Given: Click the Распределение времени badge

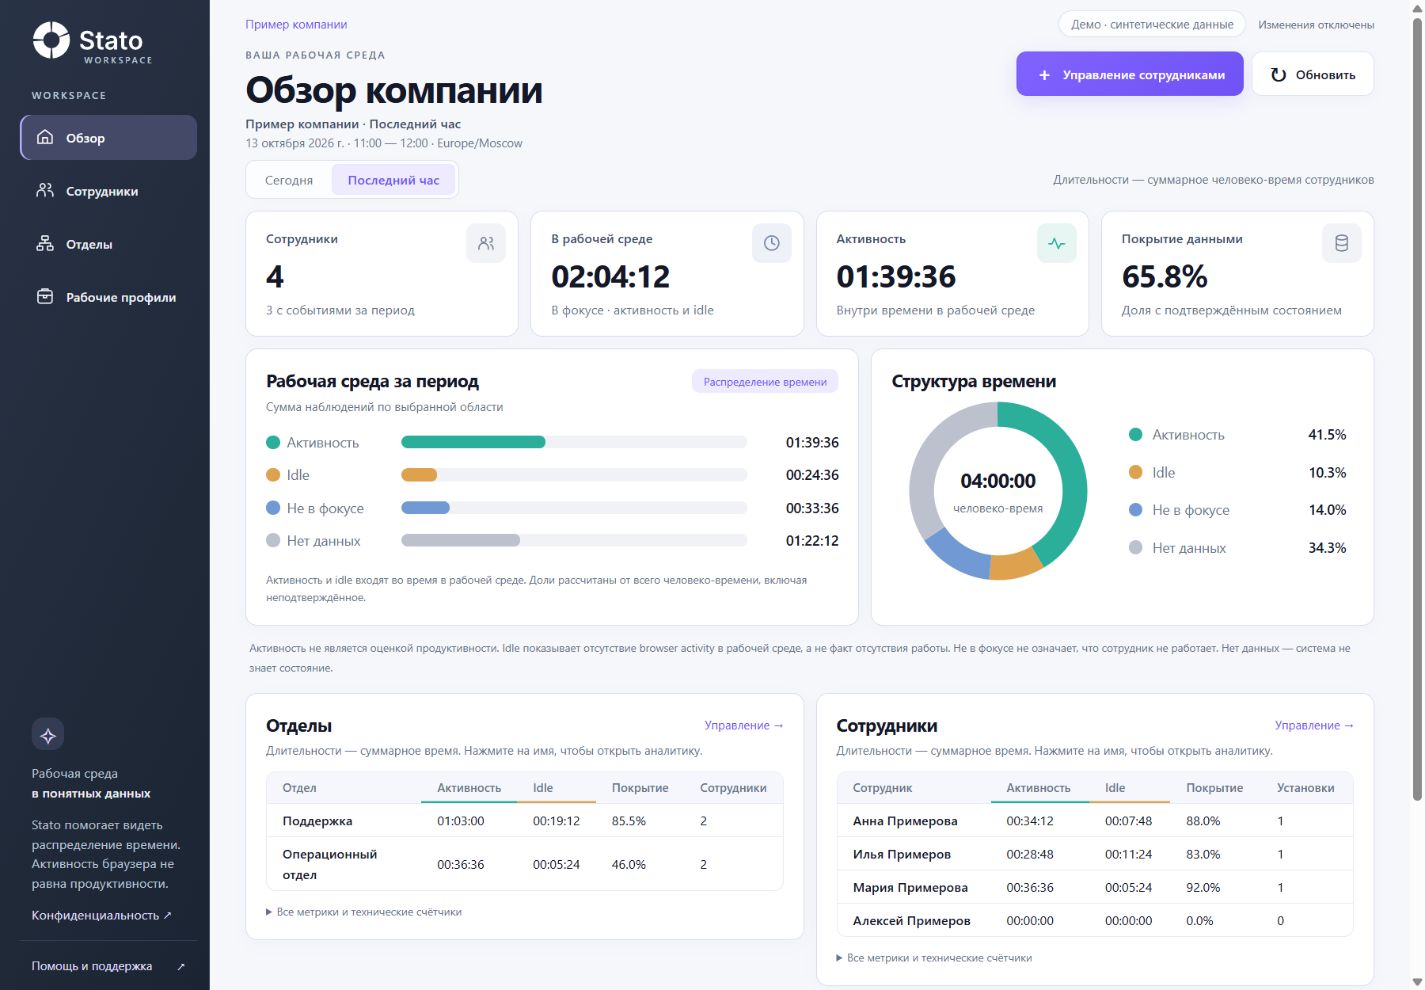Looking at the screenshot, I should coord(765,382).
